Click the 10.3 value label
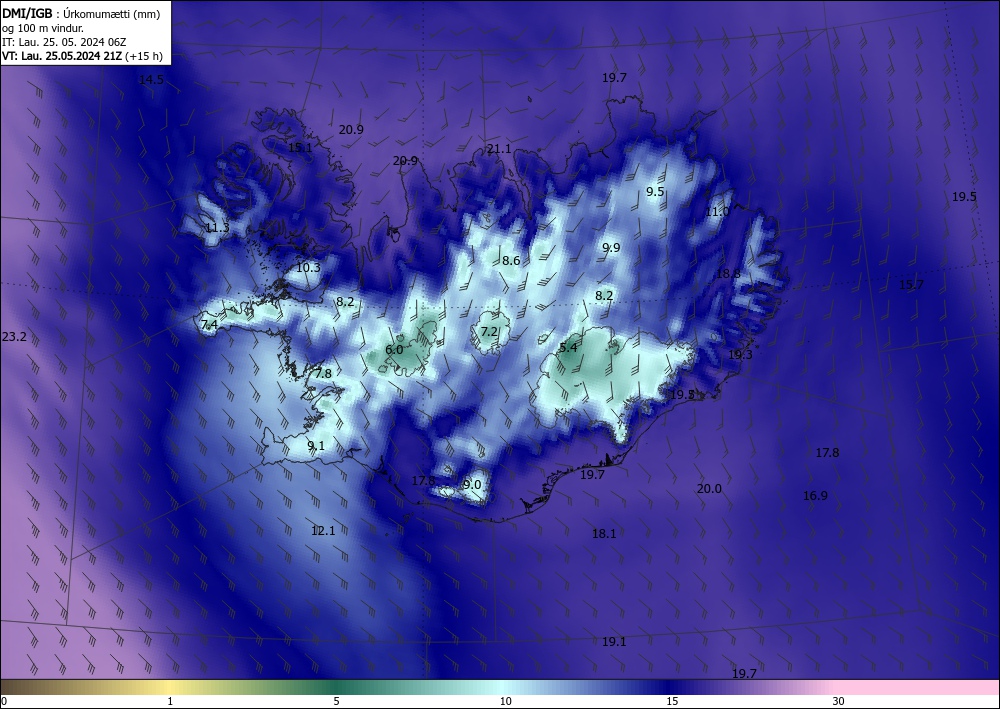 point(308,267)
